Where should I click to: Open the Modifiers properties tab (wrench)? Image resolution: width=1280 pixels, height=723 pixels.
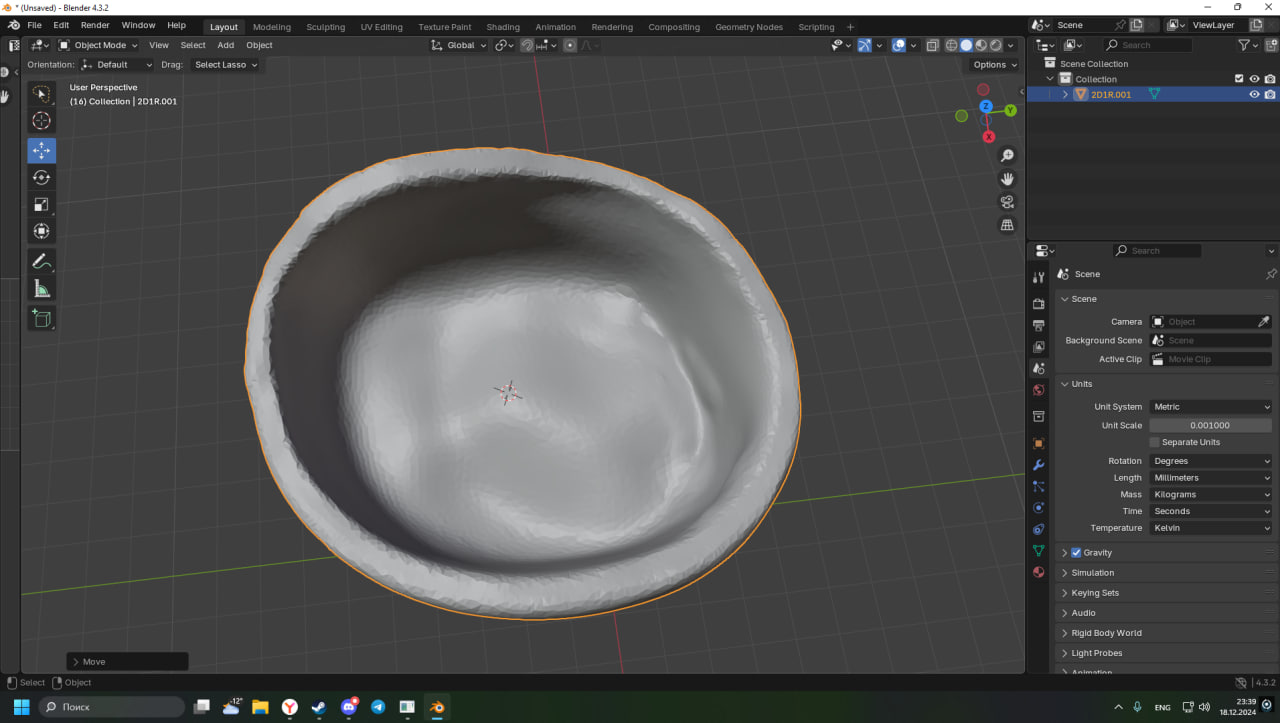point(1038,465)
